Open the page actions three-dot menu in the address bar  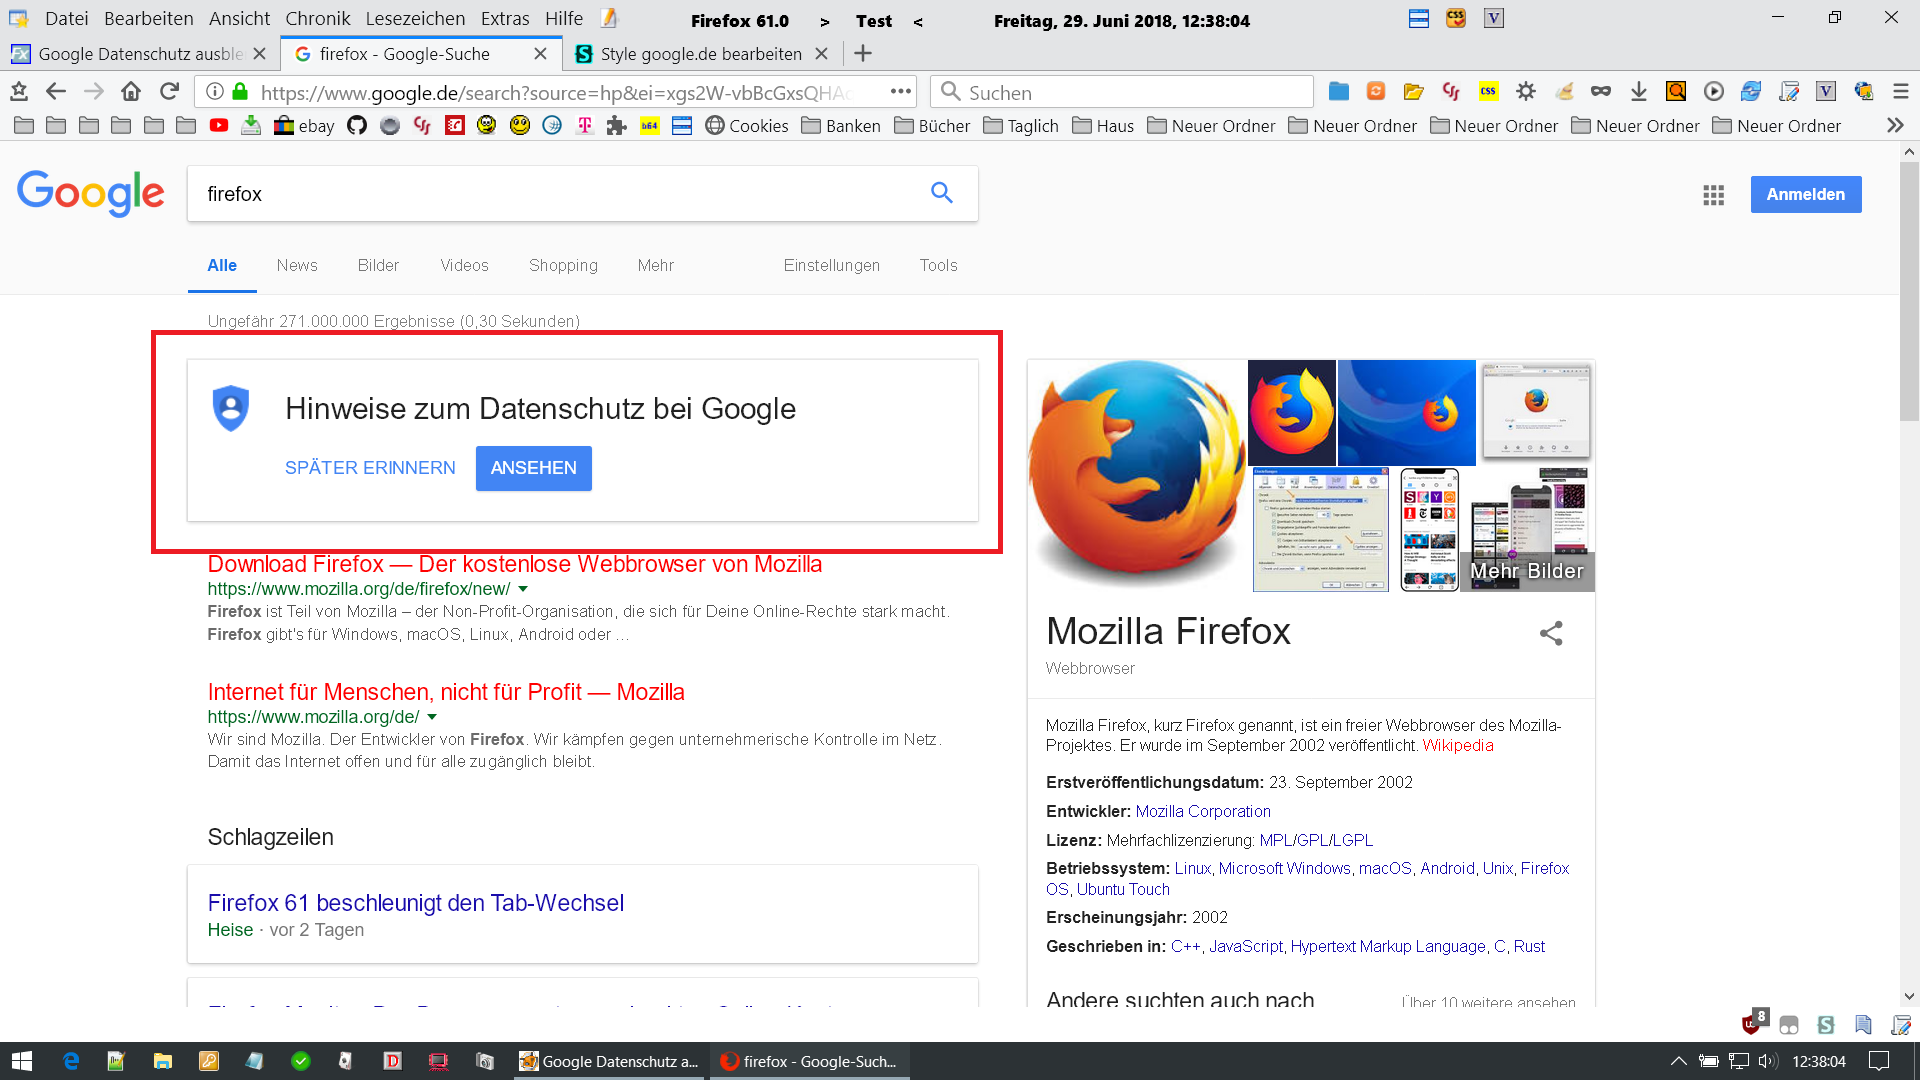(901, 92)
